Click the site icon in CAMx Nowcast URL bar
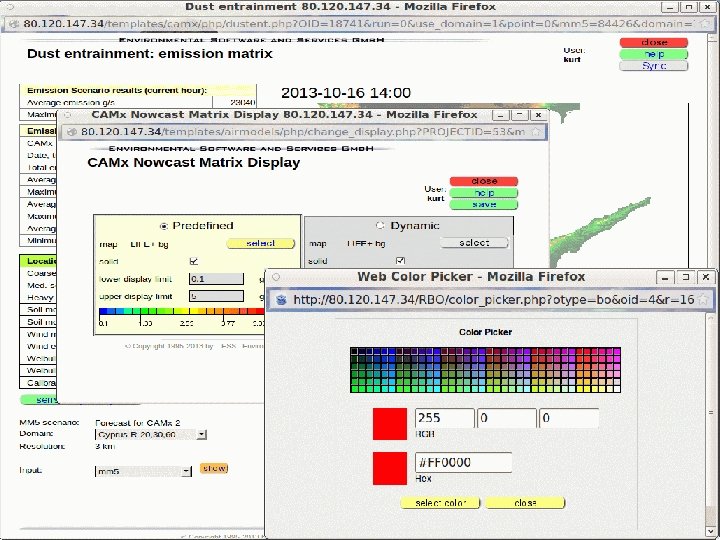Viewport: 720px width, 540px height. pyautogui.click(x=71, y=132)
